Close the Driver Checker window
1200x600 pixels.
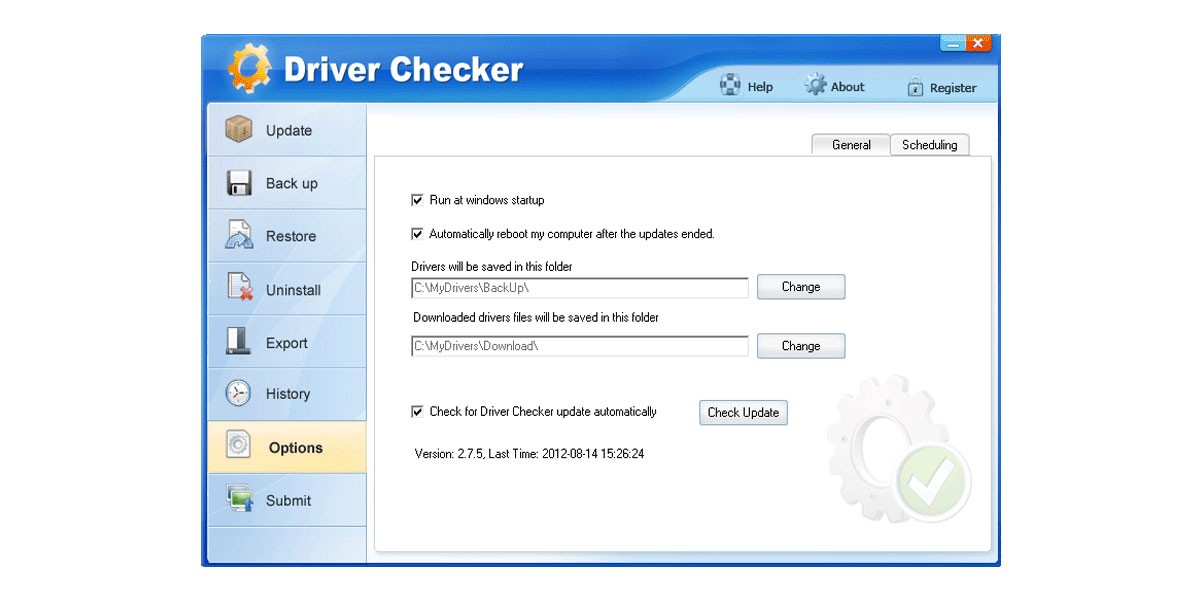(x=978, y=43)
